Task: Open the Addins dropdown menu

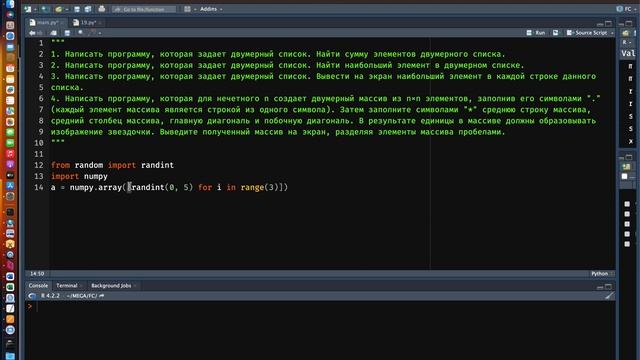Action: point(211,9)
